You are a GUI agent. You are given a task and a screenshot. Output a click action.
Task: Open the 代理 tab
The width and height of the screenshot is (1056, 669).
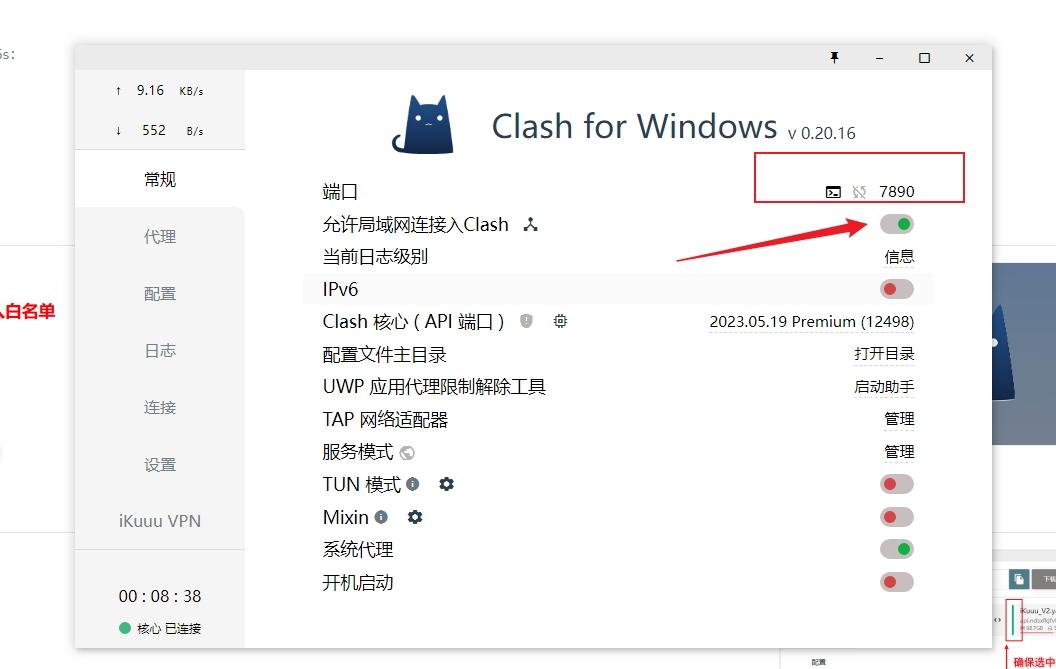pyautogui.click(x=160, y=236)
